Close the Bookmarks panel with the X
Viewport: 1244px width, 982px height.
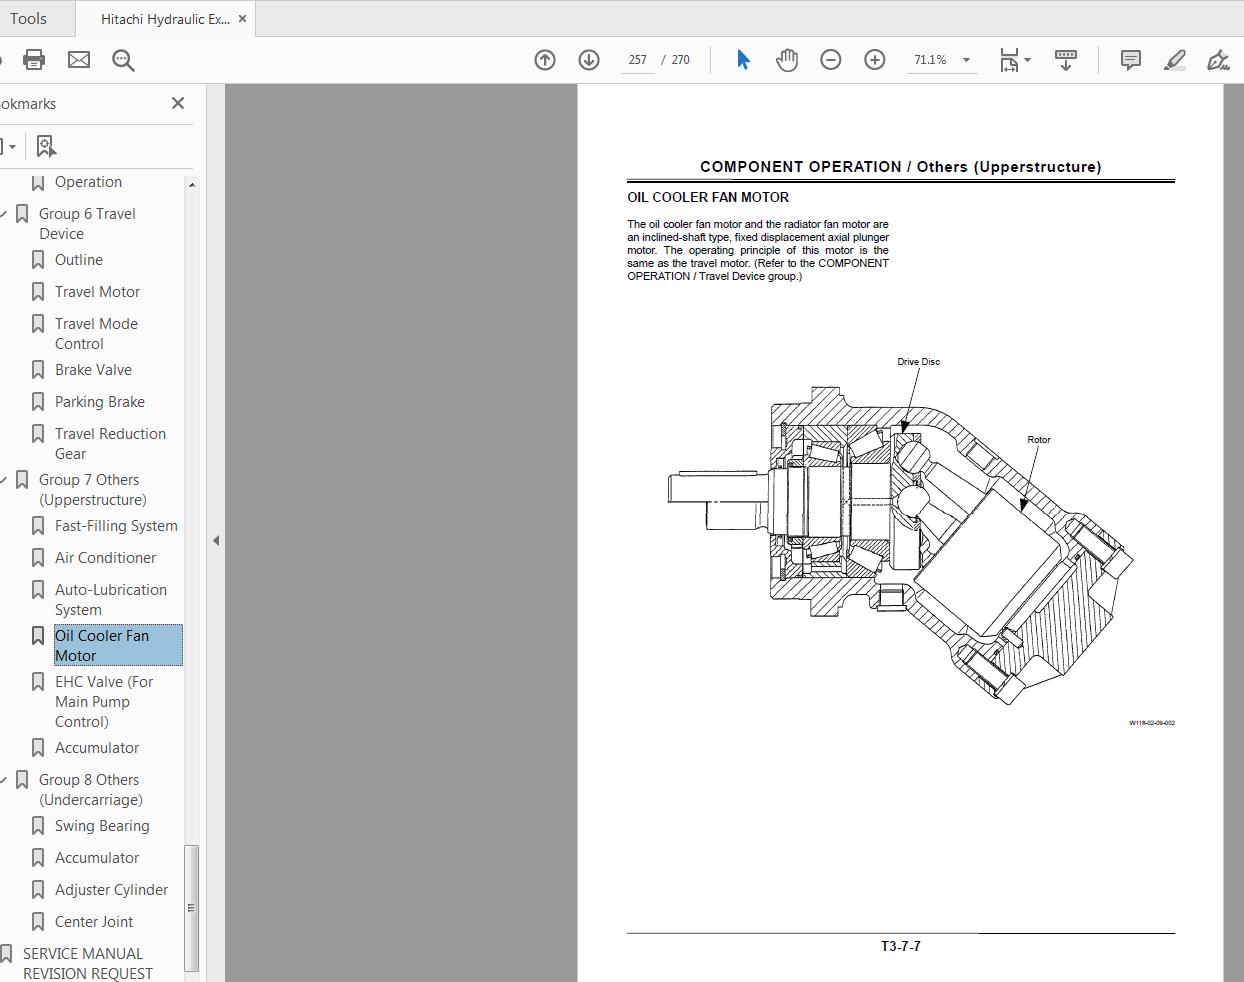(x=177, y=103)
